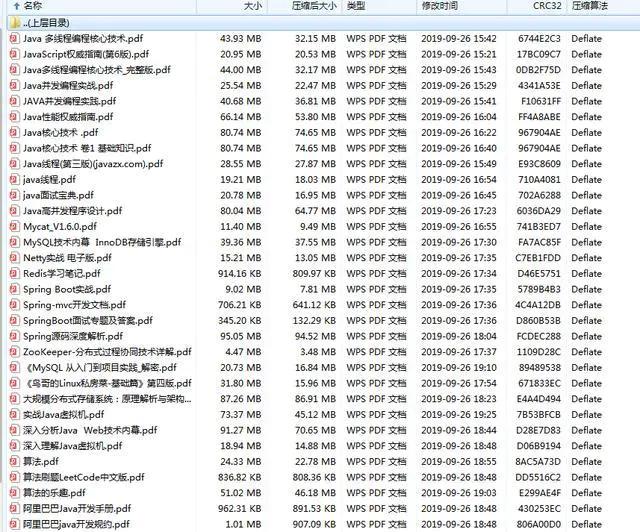This screenshot has height=532, width=640.
Task: Select file 大规模分布式存储系统：原理解析与架构...
Action: click(x=107, y=399)
